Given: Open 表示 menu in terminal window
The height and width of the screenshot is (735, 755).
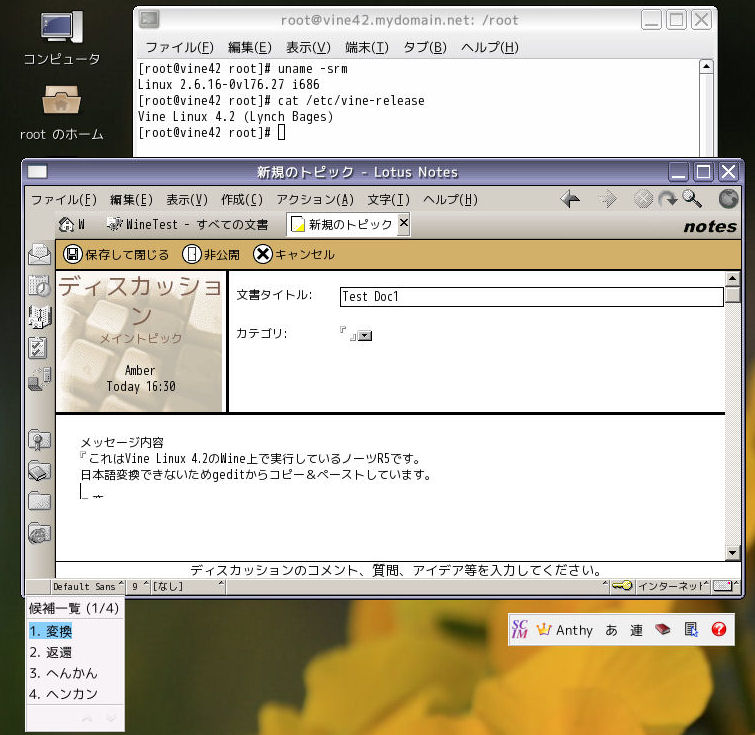Looking at the screenshot, I should (x=308, y=47).
